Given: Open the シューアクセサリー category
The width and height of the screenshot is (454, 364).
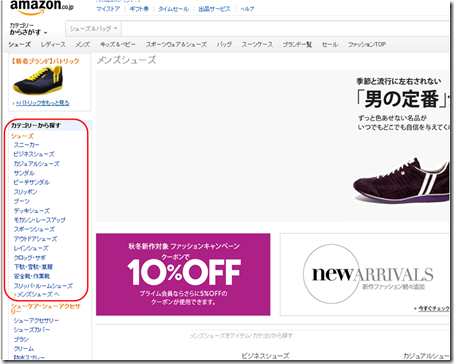Looking at the screenshot, I should click(36, 320).
